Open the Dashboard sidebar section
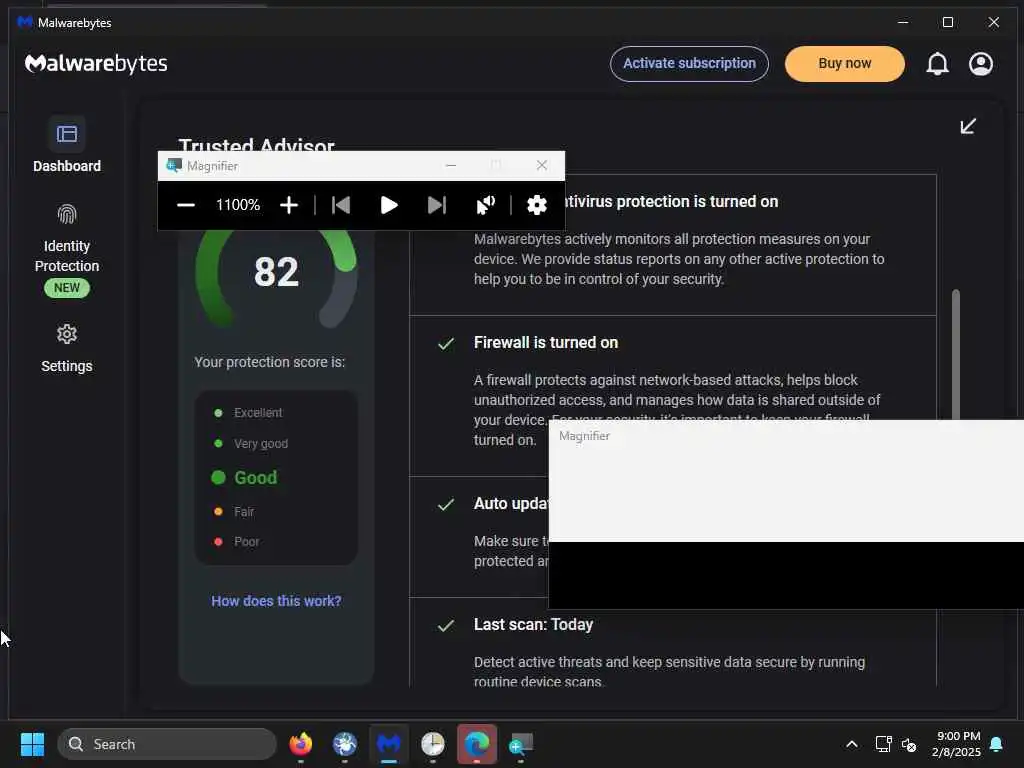The height and width of the screenshot is (768, 1024). click(67, 145)
